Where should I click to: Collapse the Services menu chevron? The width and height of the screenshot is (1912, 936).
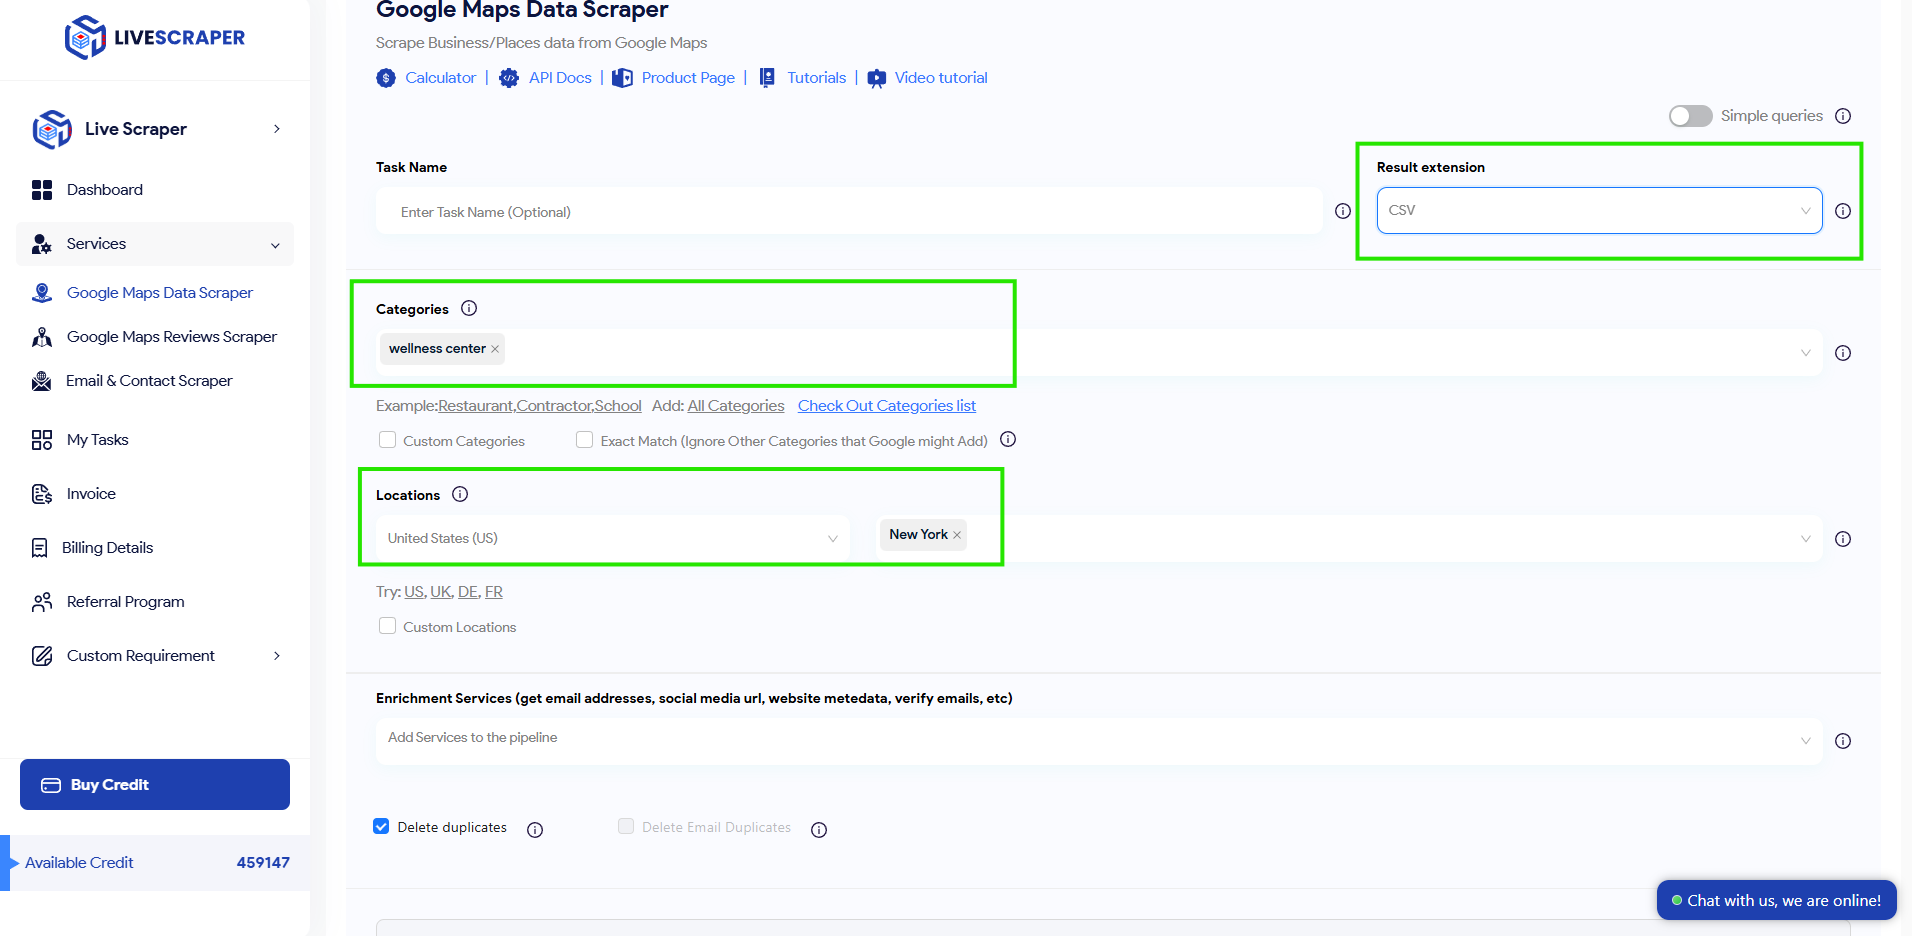point(275,245)
